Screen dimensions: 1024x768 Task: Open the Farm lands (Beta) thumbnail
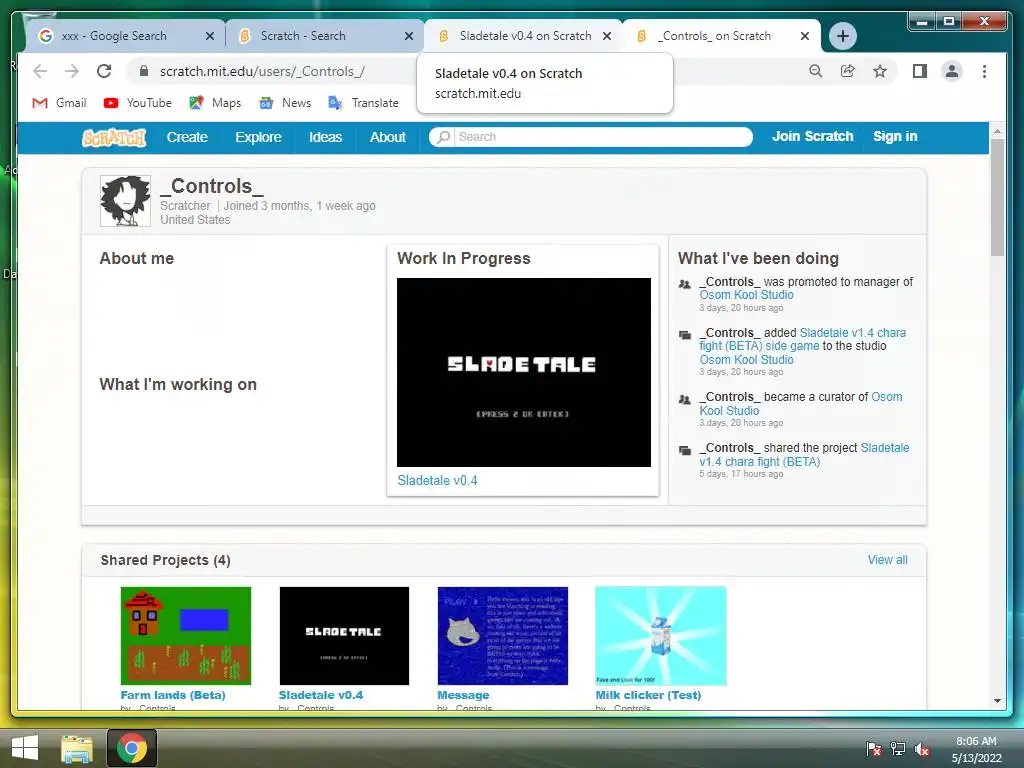pos(186,635)
